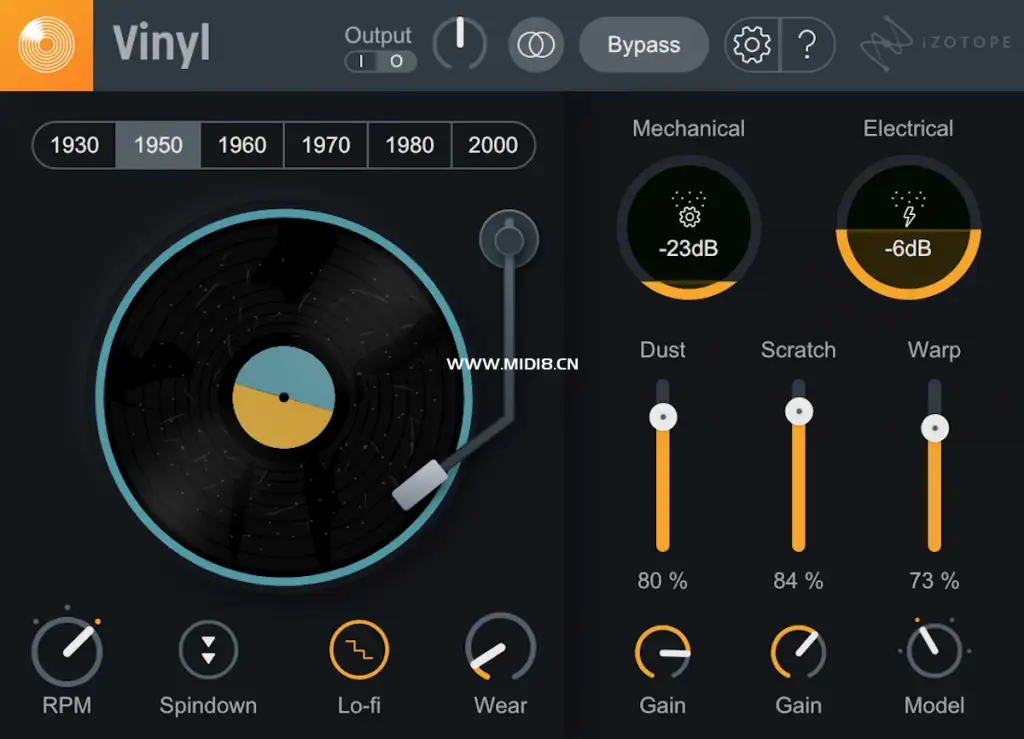Click the stereo/mono overlapping circles icon
Viewport: 1024px width, 739px height.
(x=536, y=44)
